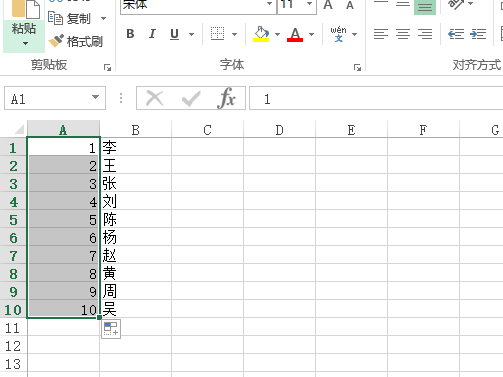Viewport: 503px width, 377px height.
Task: Select column C header
Action: 207,130
